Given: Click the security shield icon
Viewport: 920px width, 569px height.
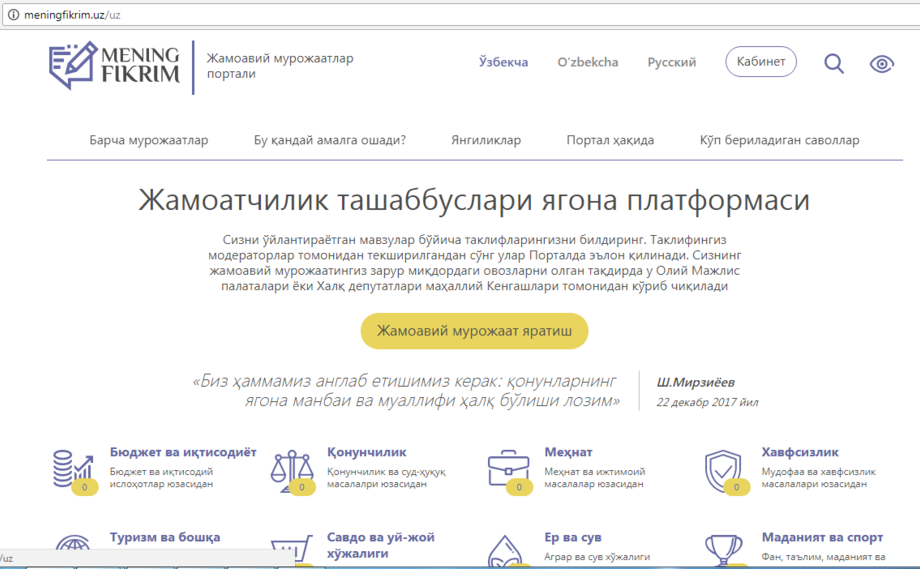Looking at the screenshot, I should [x=724, y=469].
